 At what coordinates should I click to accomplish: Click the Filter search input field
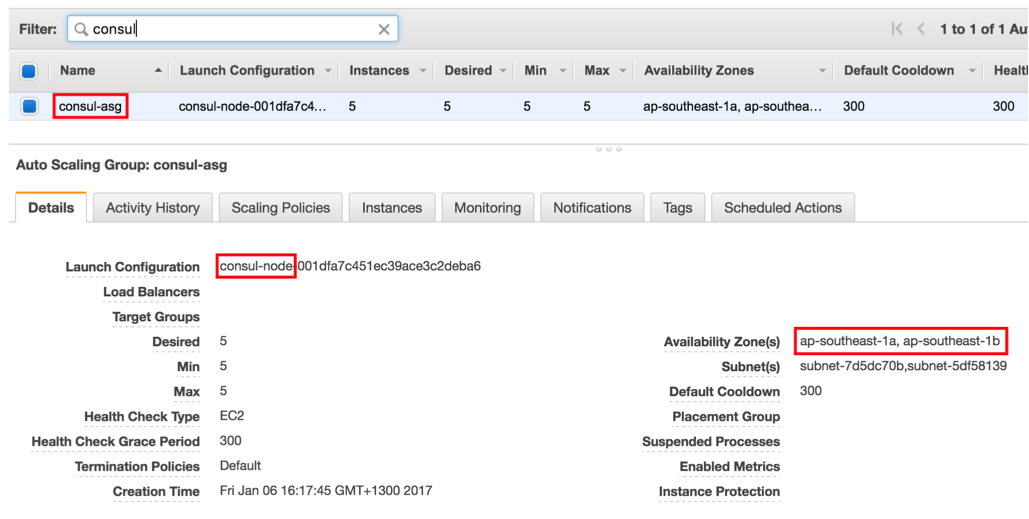click(233, 29)
